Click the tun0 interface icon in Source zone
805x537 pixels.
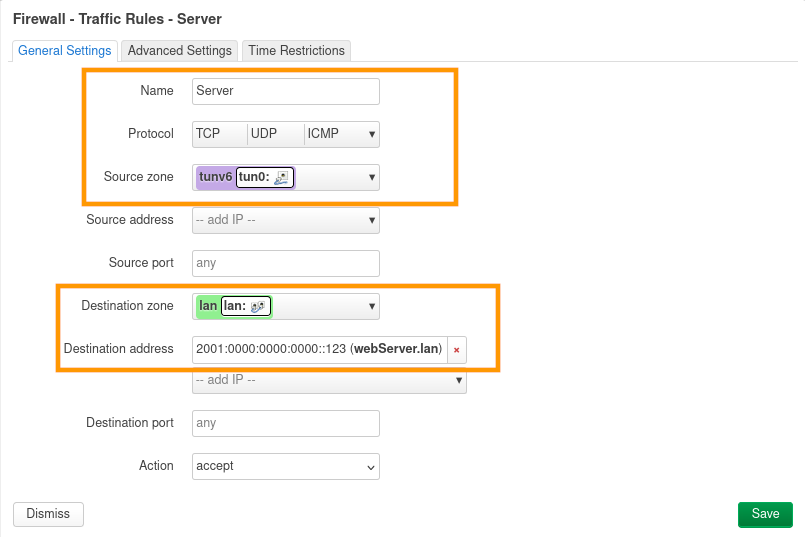pyautogui.click(x=281, y=177)
